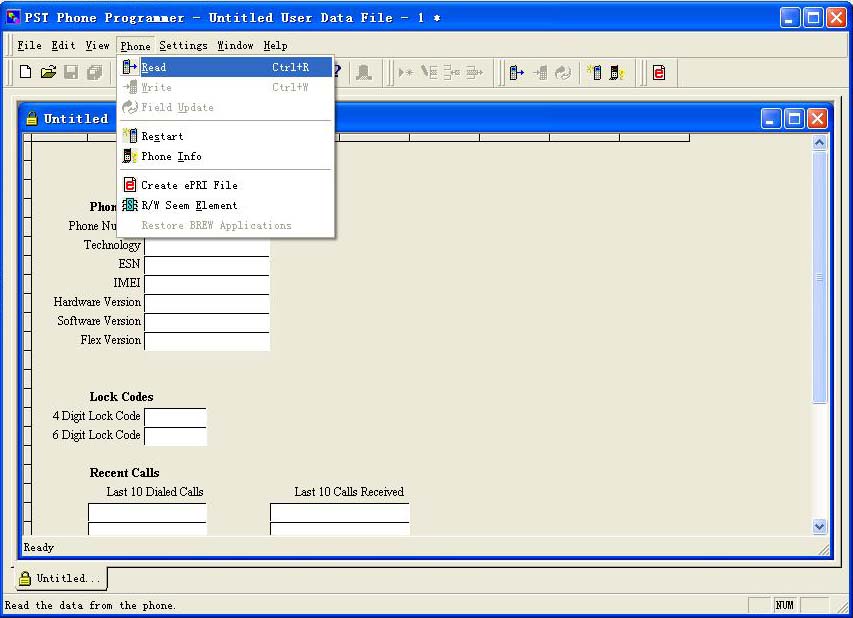Open the File menu
Image resolution: width=853 pixels, height=618 pixels.
pos(30,45)
